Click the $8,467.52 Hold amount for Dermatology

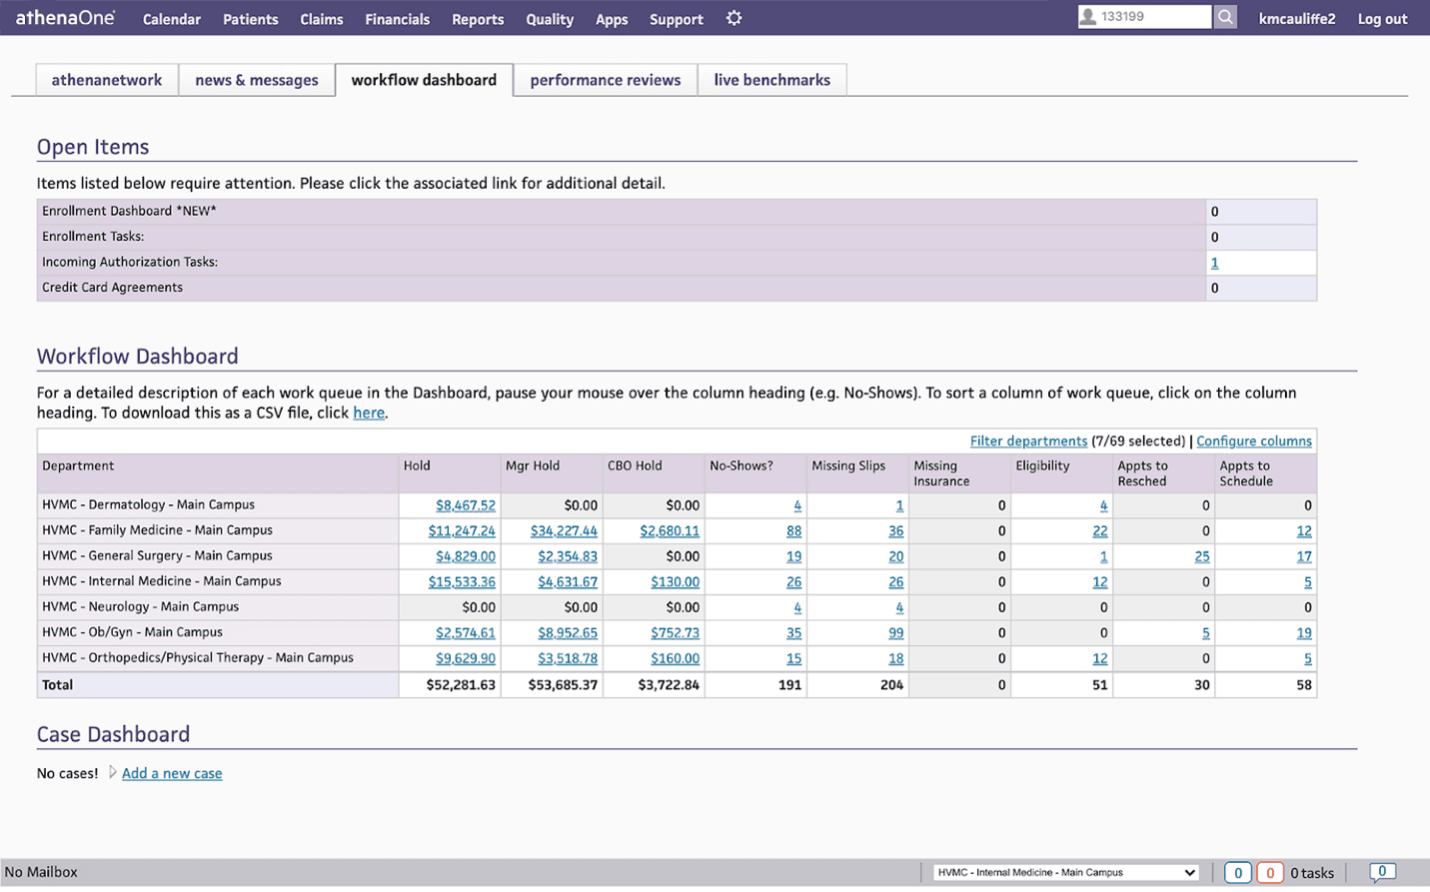click(465, 505)
